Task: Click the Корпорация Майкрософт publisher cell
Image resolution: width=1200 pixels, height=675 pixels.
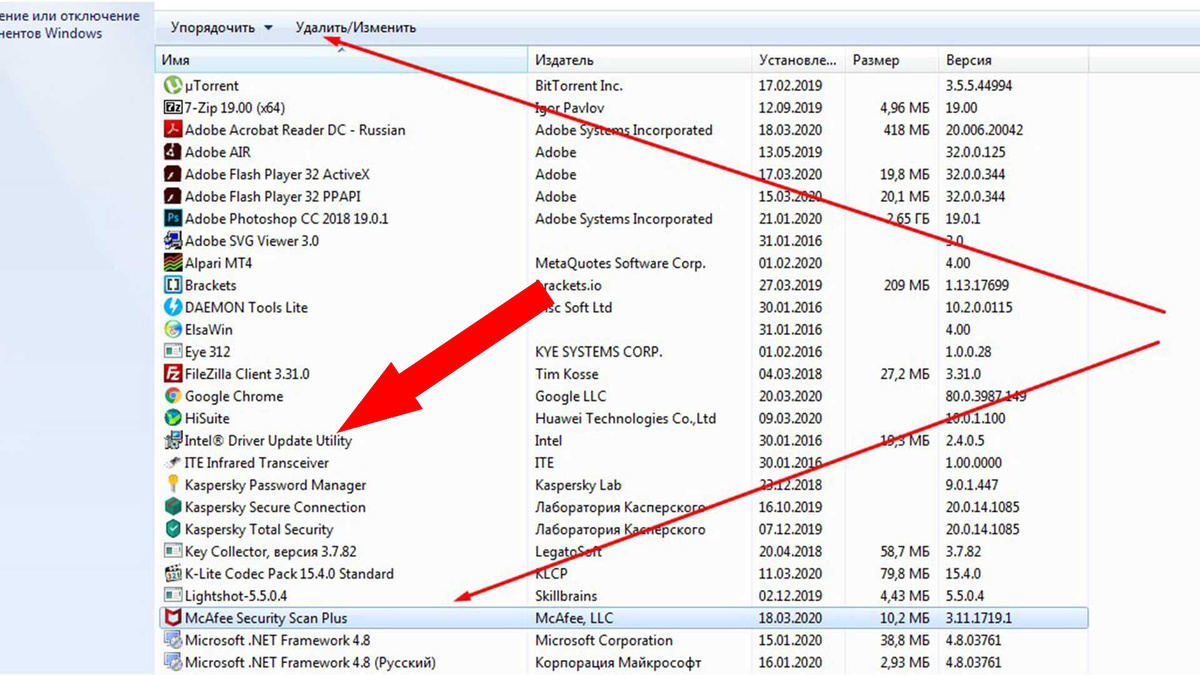Action: (618, 662)
